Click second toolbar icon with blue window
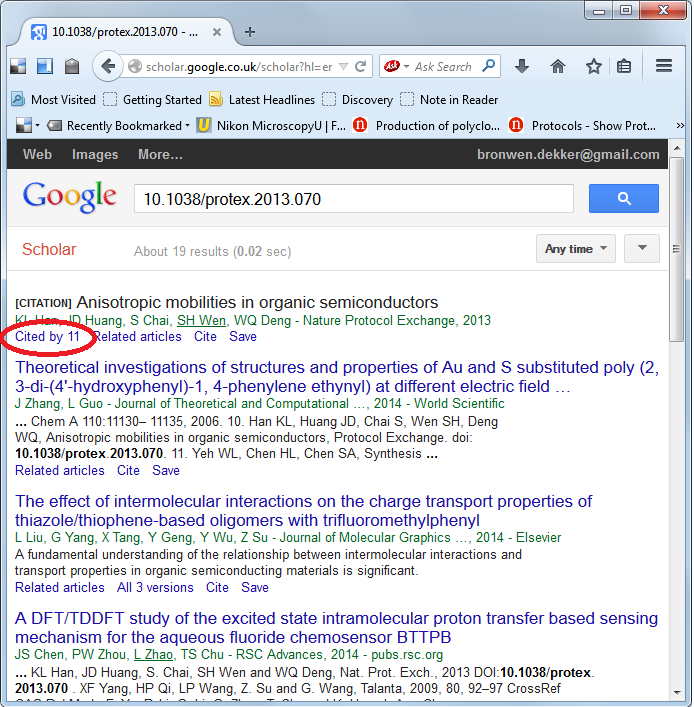 click(45, 66)
